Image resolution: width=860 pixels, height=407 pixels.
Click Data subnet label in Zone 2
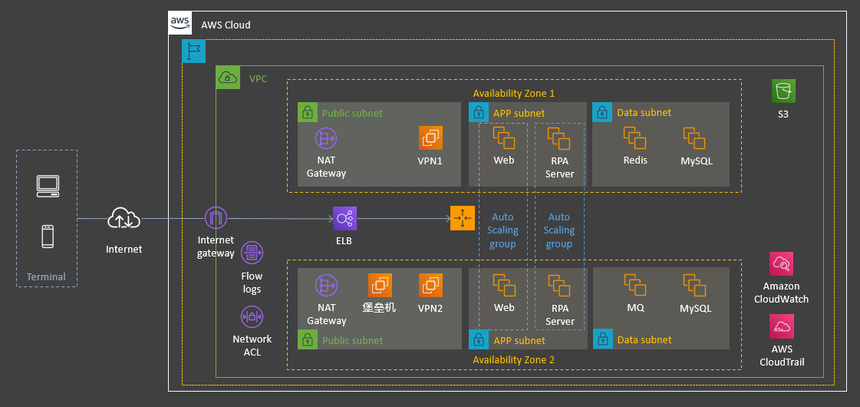pyautogui.click(x=644, y=340)
